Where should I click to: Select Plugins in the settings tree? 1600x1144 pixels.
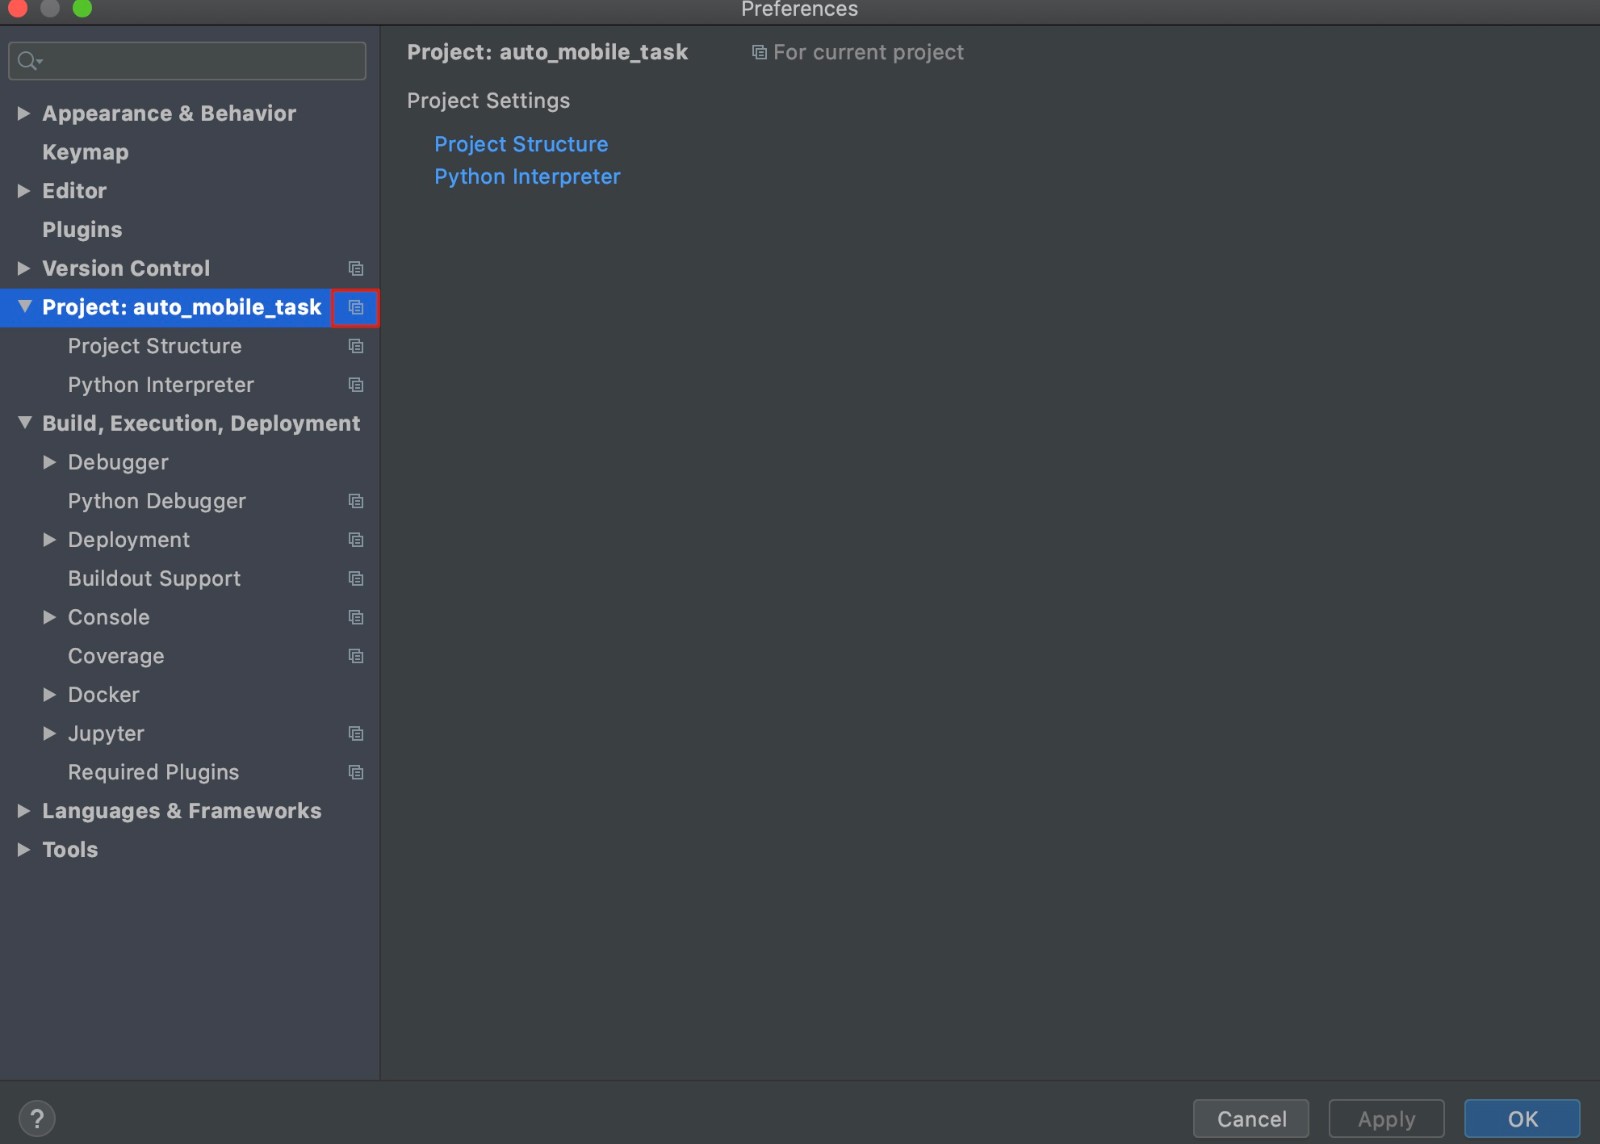pyautogui.click(x=82, y=230)
